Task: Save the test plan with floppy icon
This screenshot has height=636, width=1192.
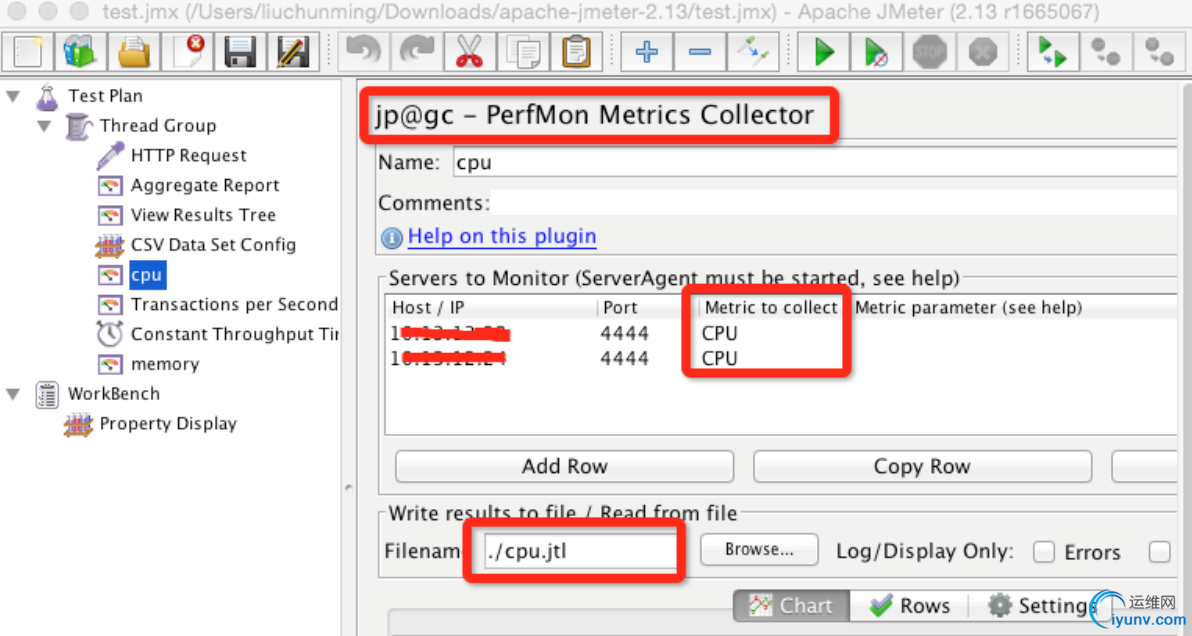Action: [x=240, y=52]
